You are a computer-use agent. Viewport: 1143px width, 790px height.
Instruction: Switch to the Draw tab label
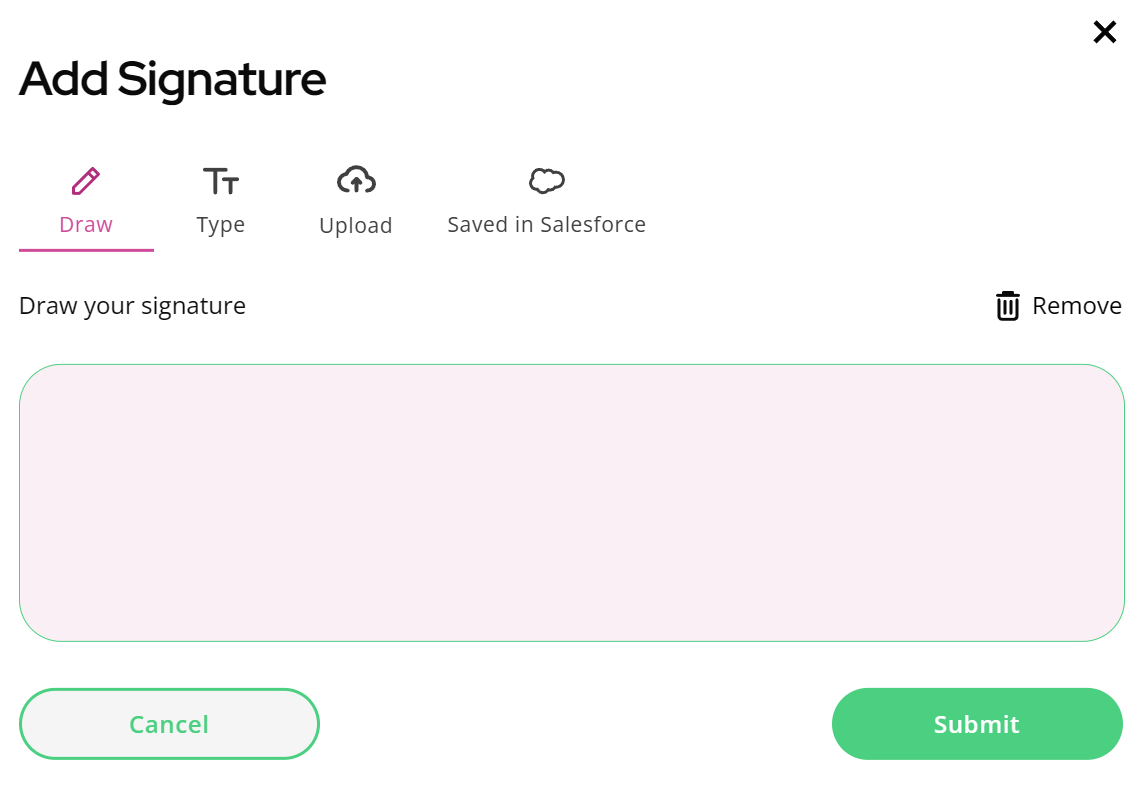86,224
